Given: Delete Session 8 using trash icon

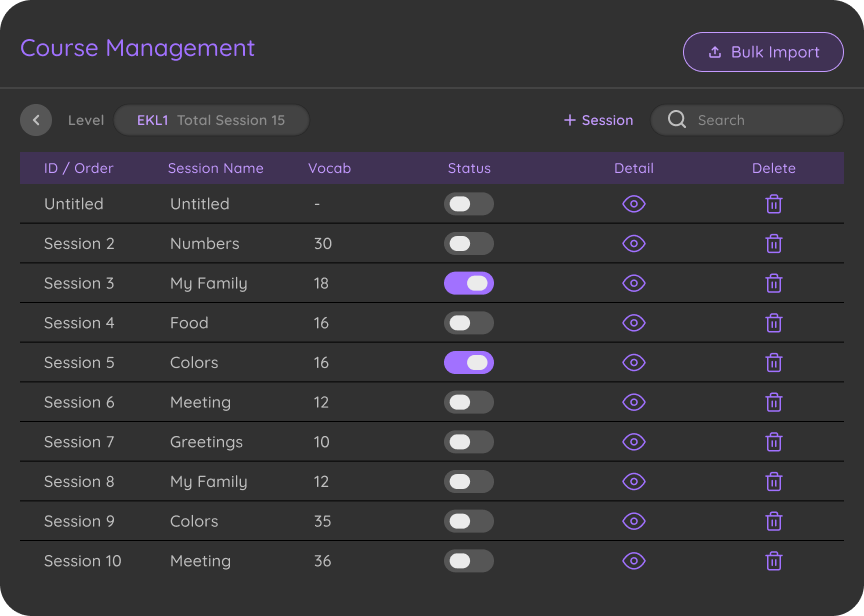Looking at the screenshot, I should [774, 482].
